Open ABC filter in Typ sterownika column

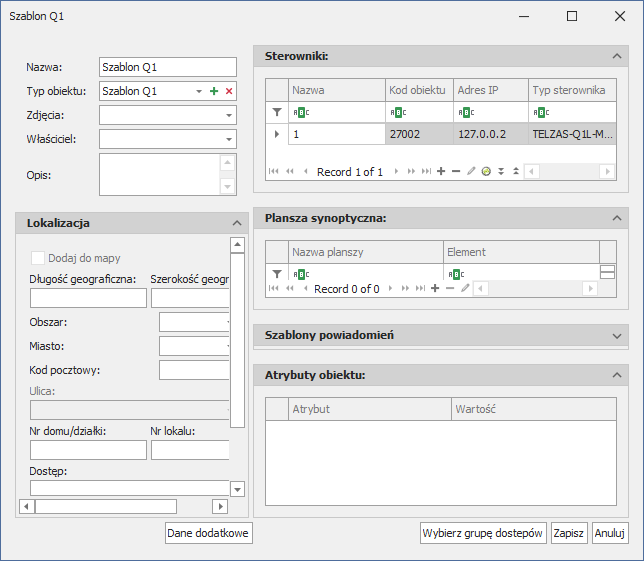point(541,113)
